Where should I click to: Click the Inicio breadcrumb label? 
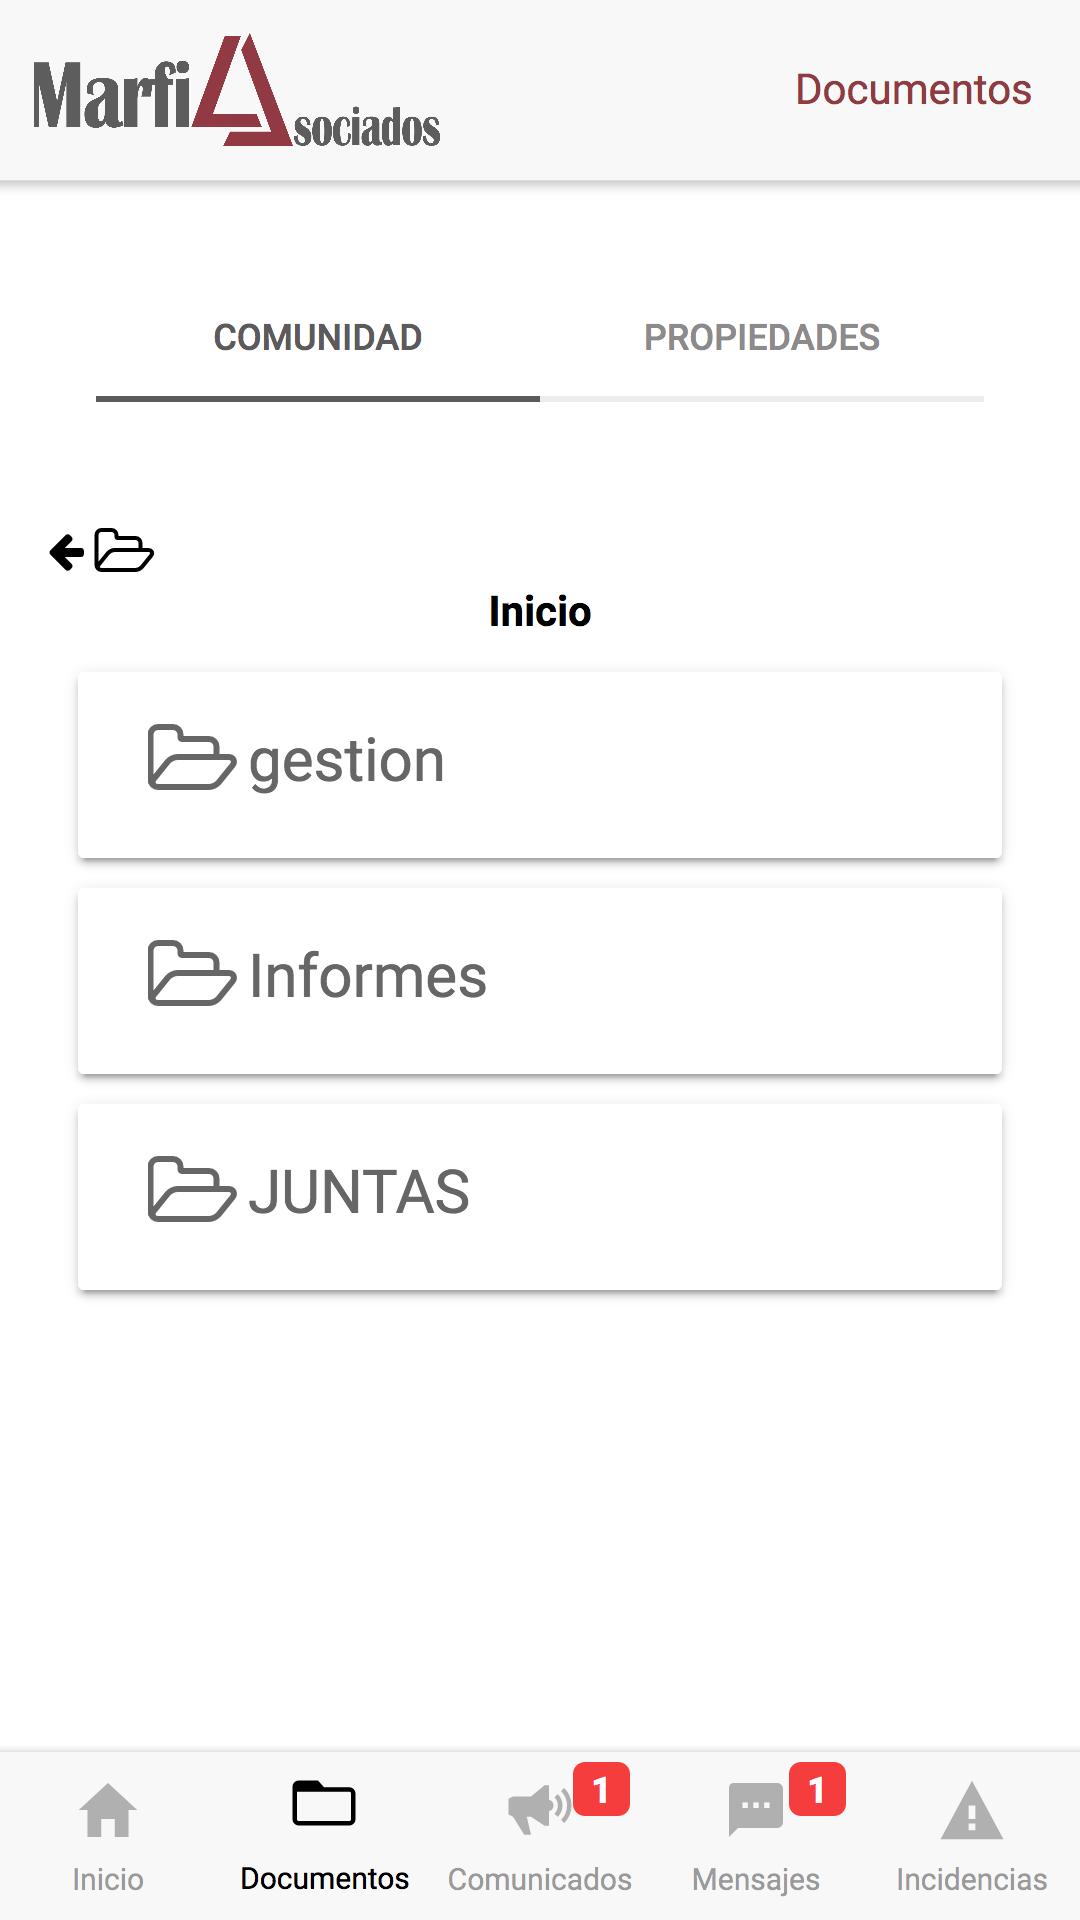[540, 612]
